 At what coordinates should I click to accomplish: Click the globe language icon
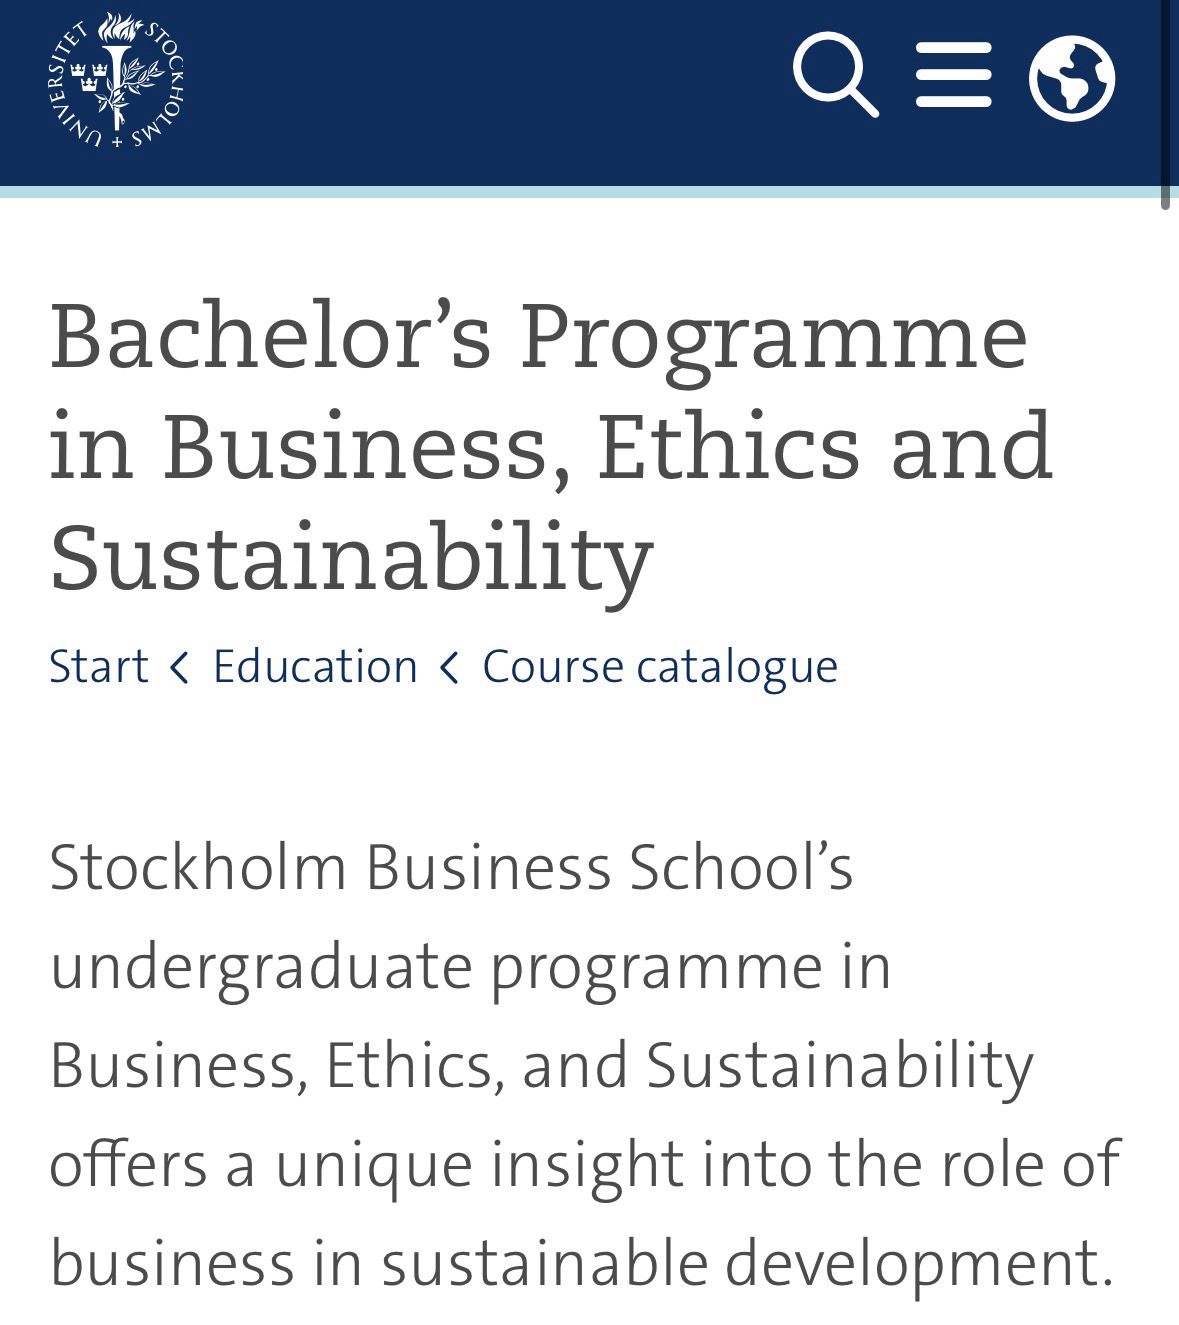click(x=1071, y=77)
